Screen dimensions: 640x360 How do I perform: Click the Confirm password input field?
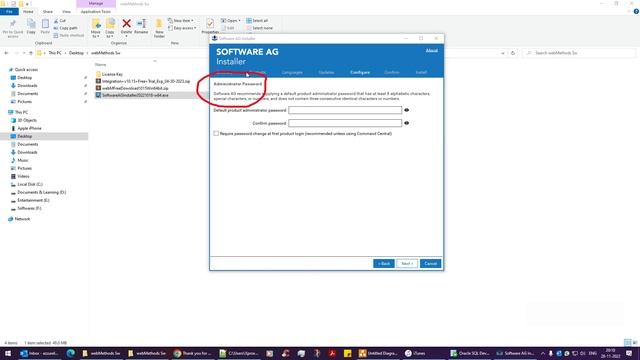345,123
